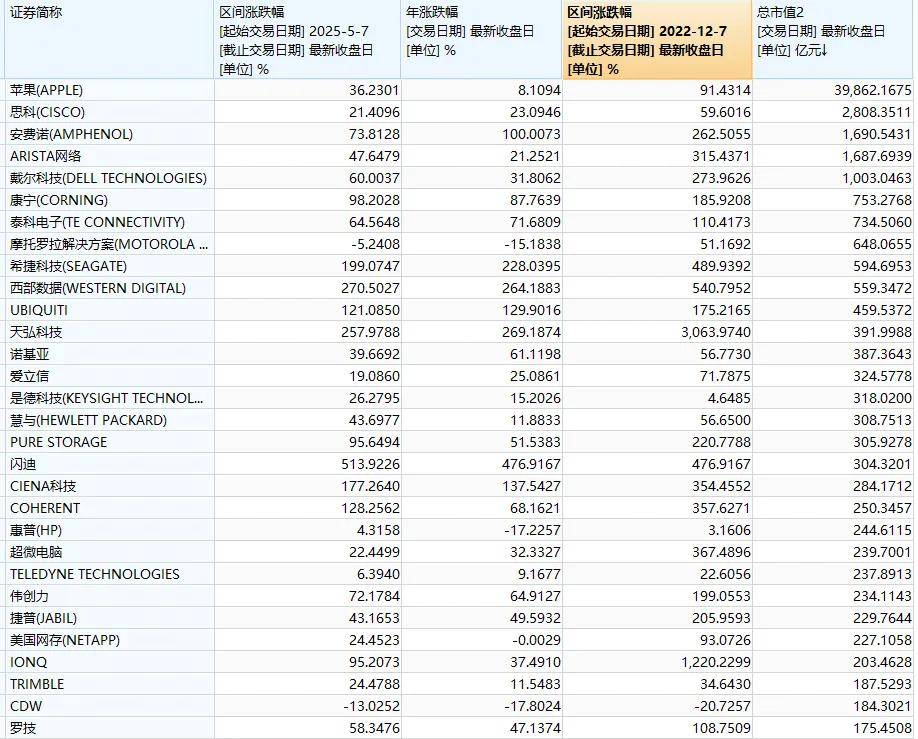Click the 思科(CISCO) security name

pos(47,112)
